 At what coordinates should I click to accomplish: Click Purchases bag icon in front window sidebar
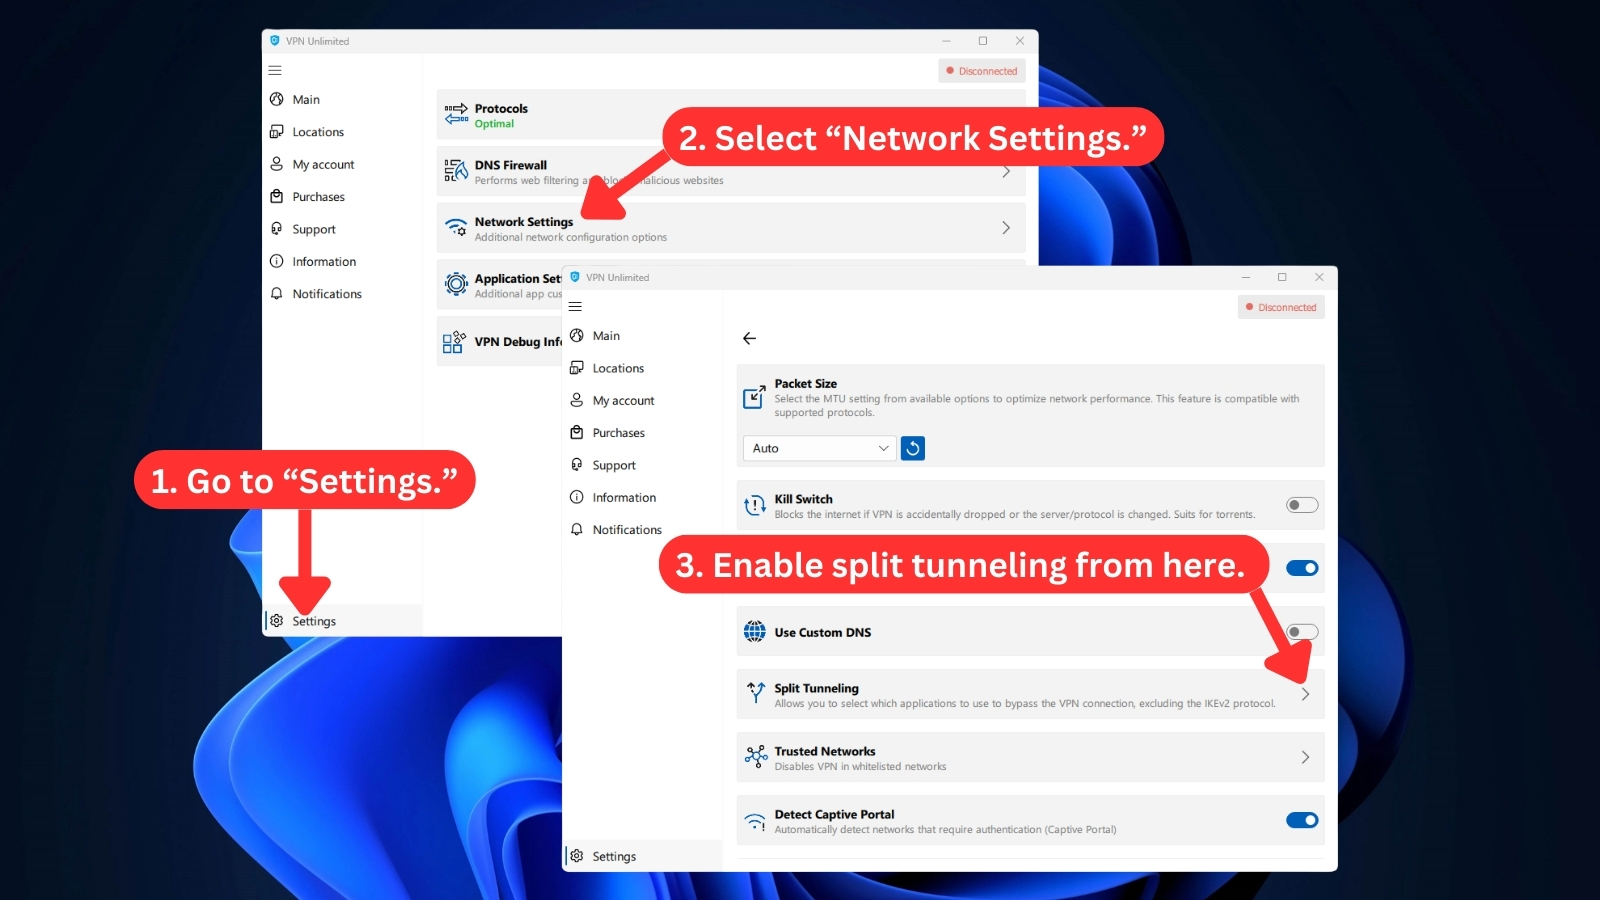click(x=577, y=432)
